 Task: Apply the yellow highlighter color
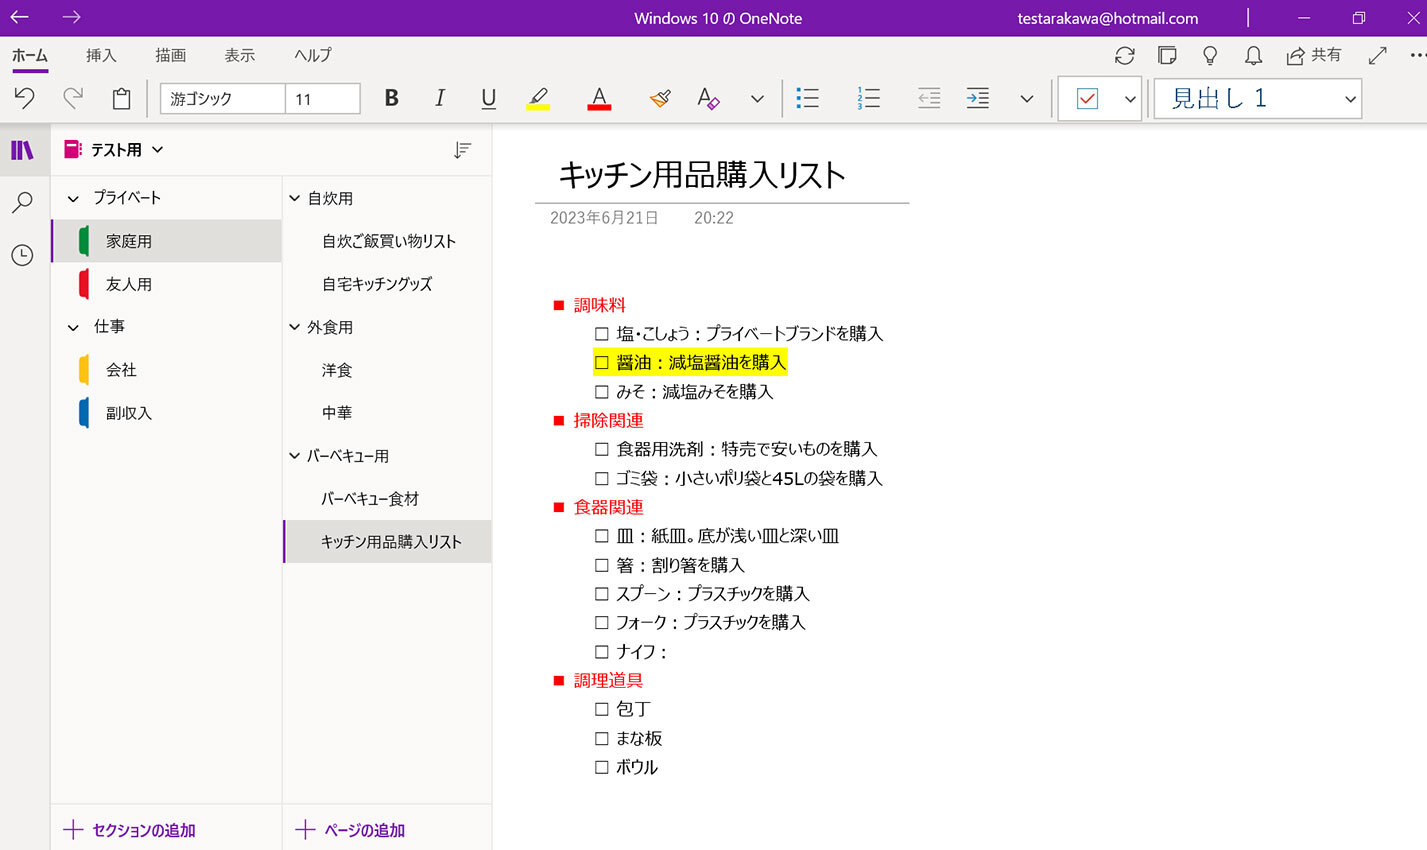click(538, 98)
